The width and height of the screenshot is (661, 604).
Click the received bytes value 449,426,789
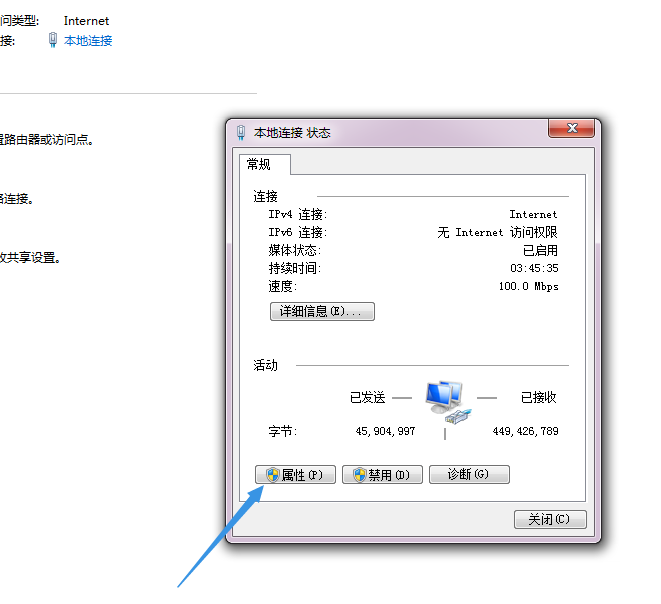pos(525,432)
